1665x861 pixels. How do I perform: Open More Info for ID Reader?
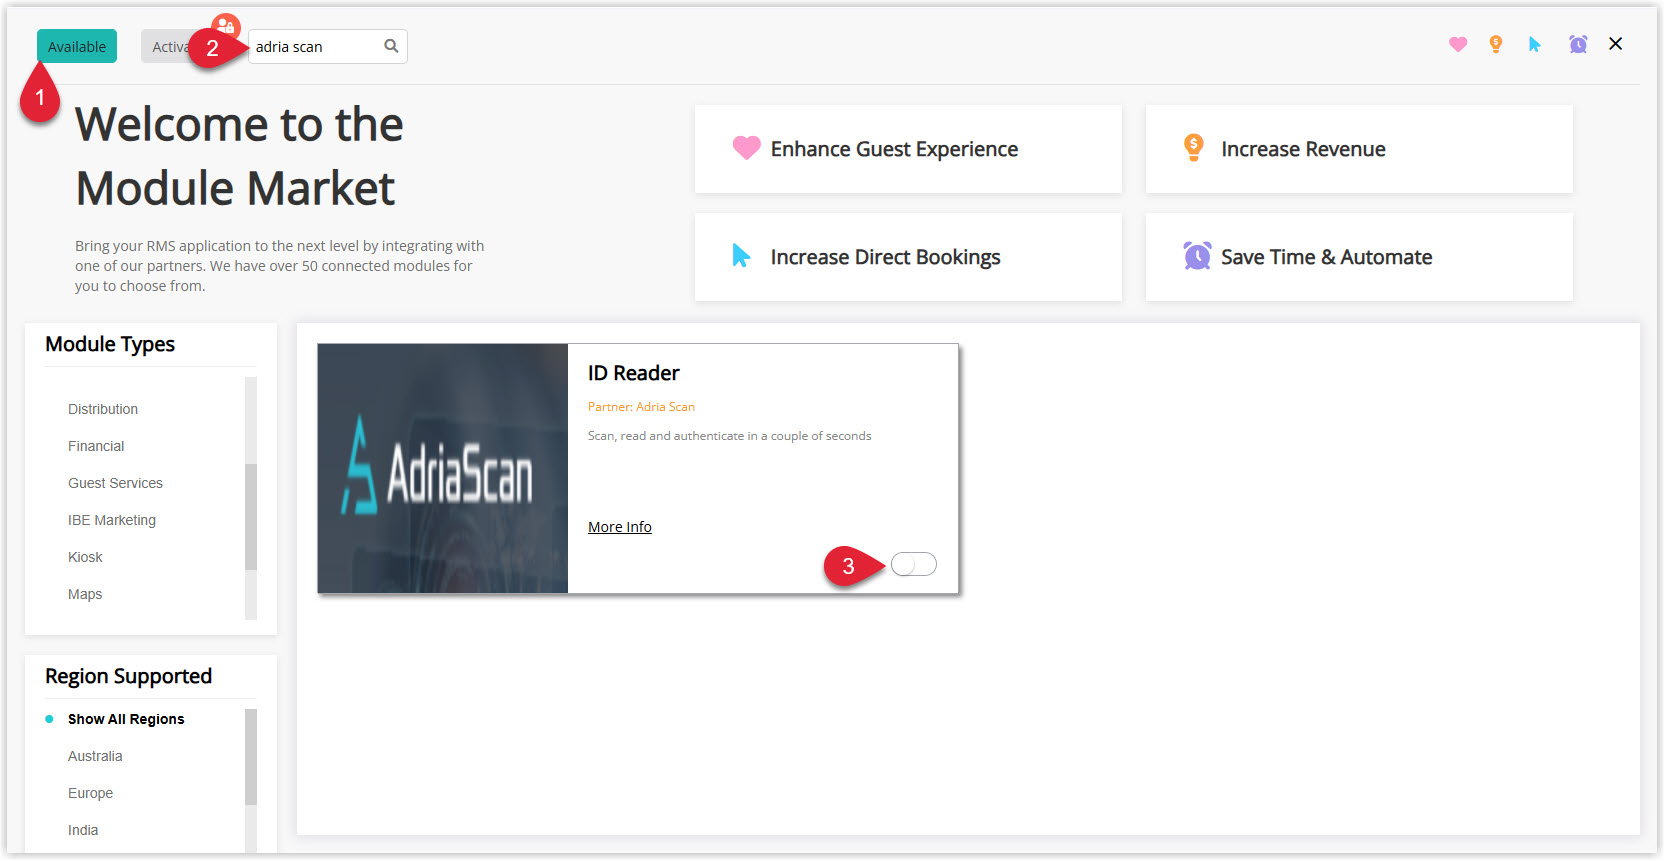(x=619, y=527)
